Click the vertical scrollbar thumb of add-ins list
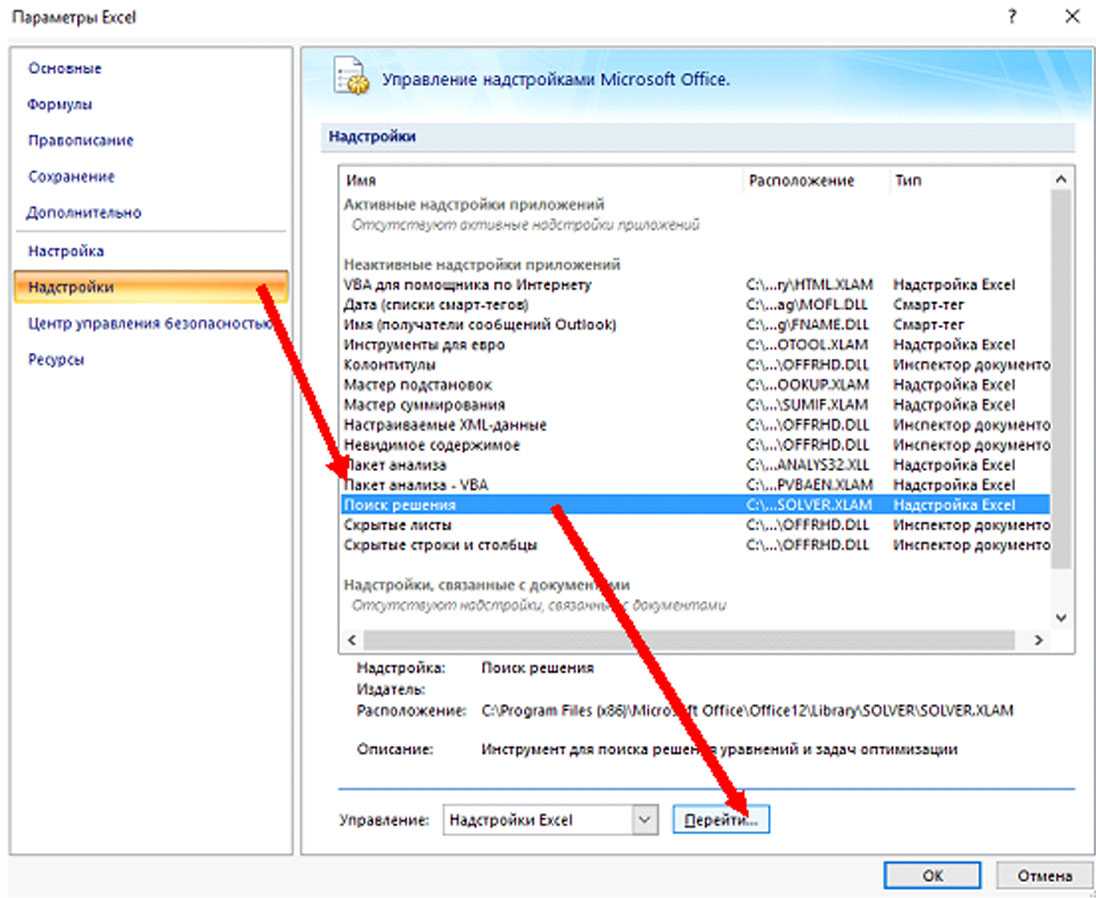This screenshot has width=1096, height=898. coord(1061,379)
